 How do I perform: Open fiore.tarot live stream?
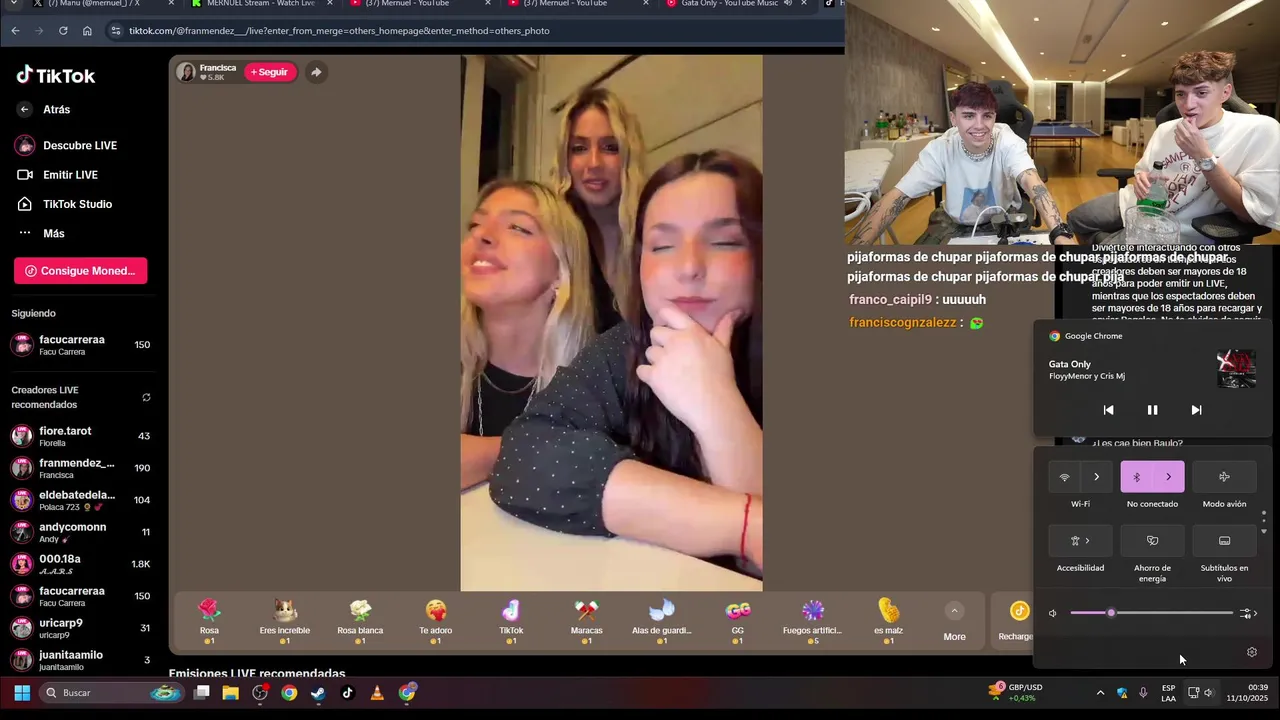click(x=80, y=436)
